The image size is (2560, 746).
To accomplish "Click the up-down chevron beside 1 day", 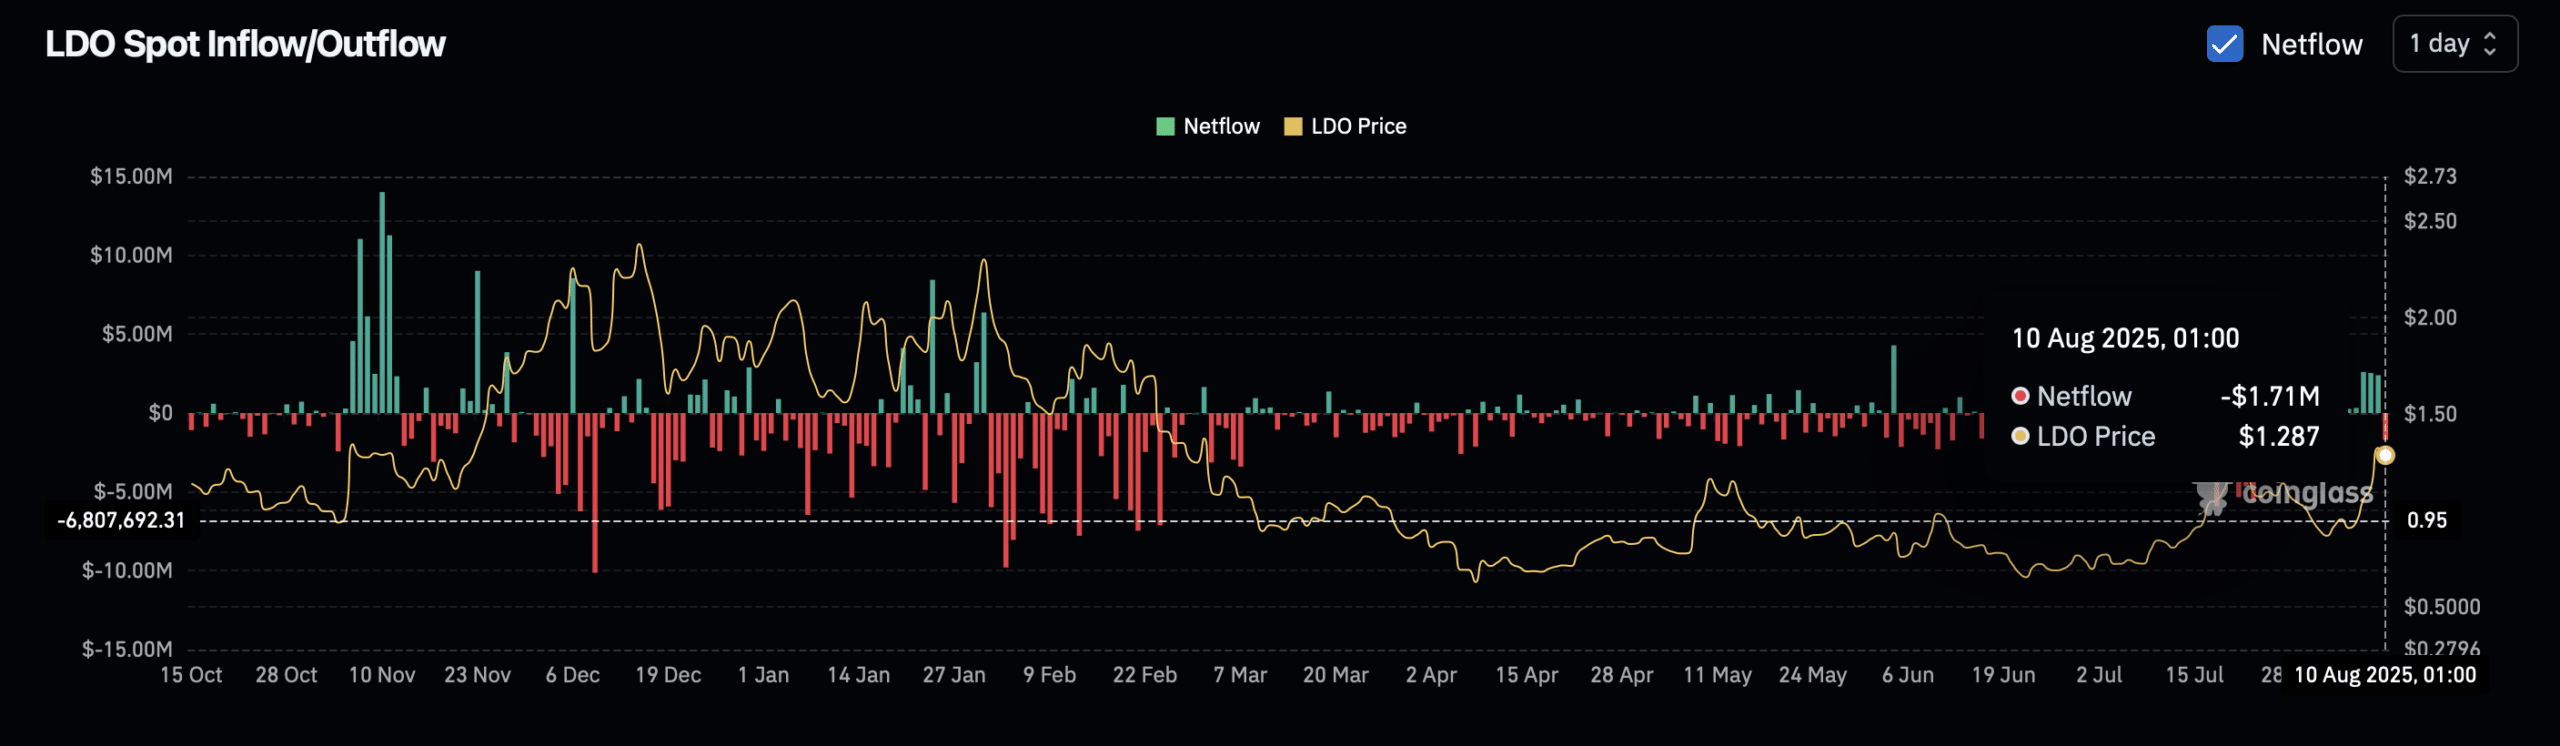I will [x=2490, y=44].
